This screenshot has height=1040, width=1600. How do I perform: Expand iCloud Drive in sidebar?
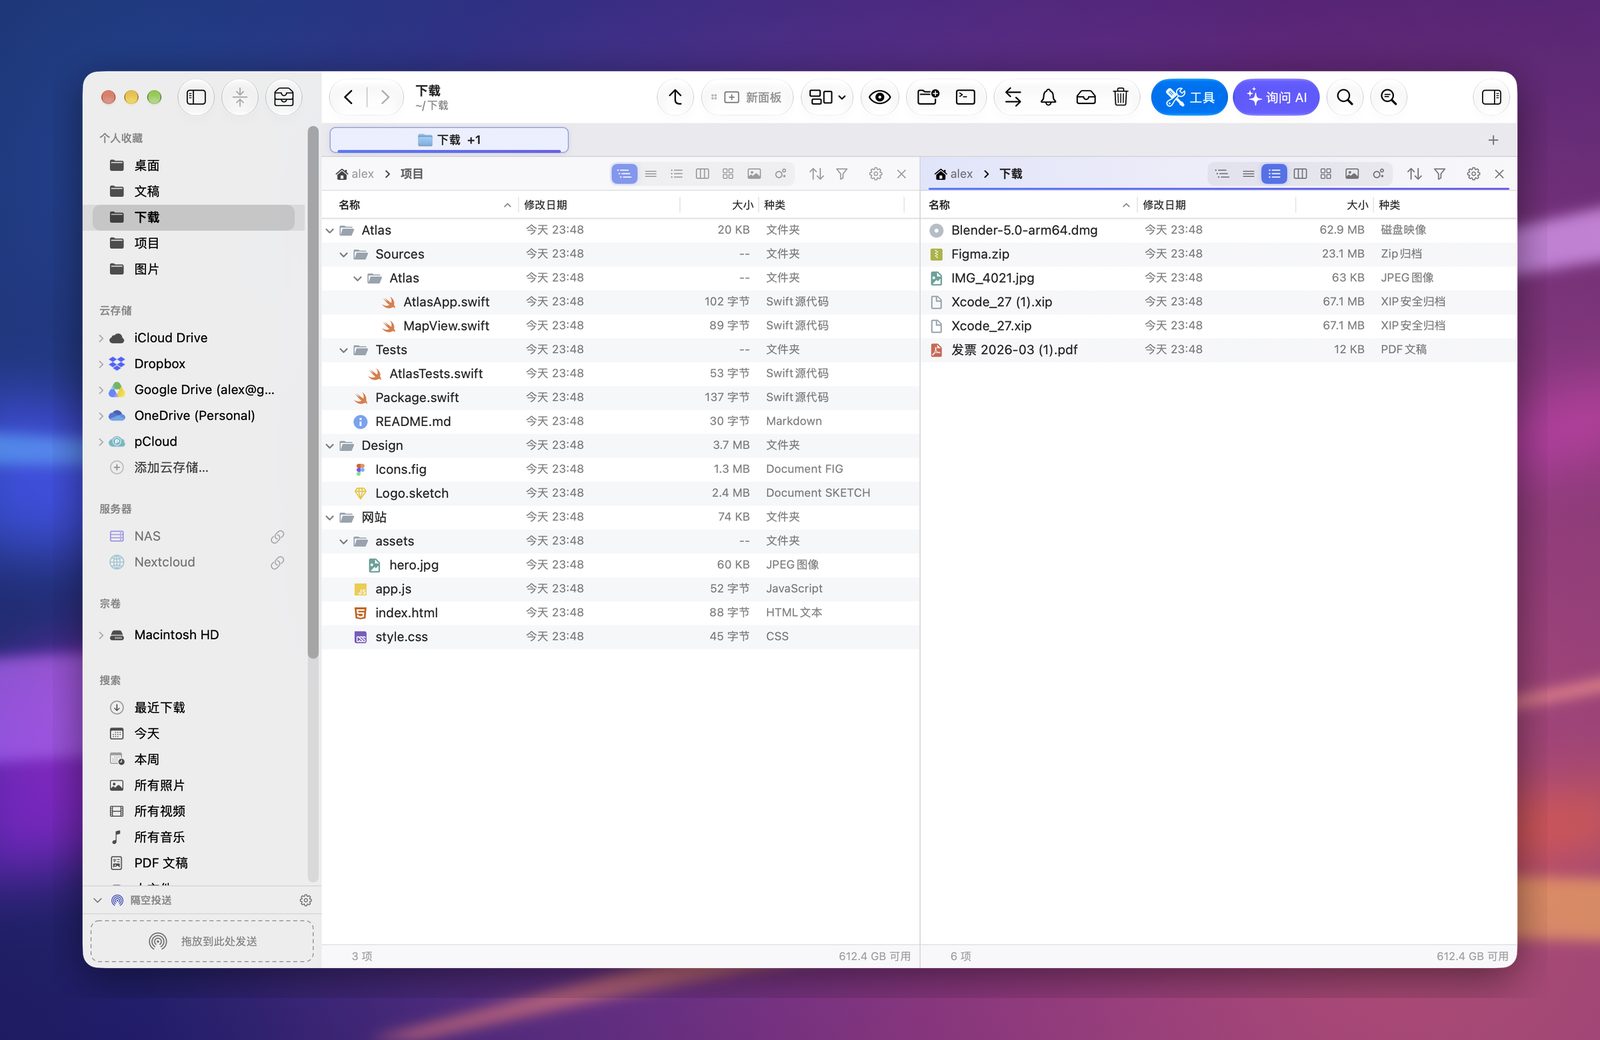(101, 338)
